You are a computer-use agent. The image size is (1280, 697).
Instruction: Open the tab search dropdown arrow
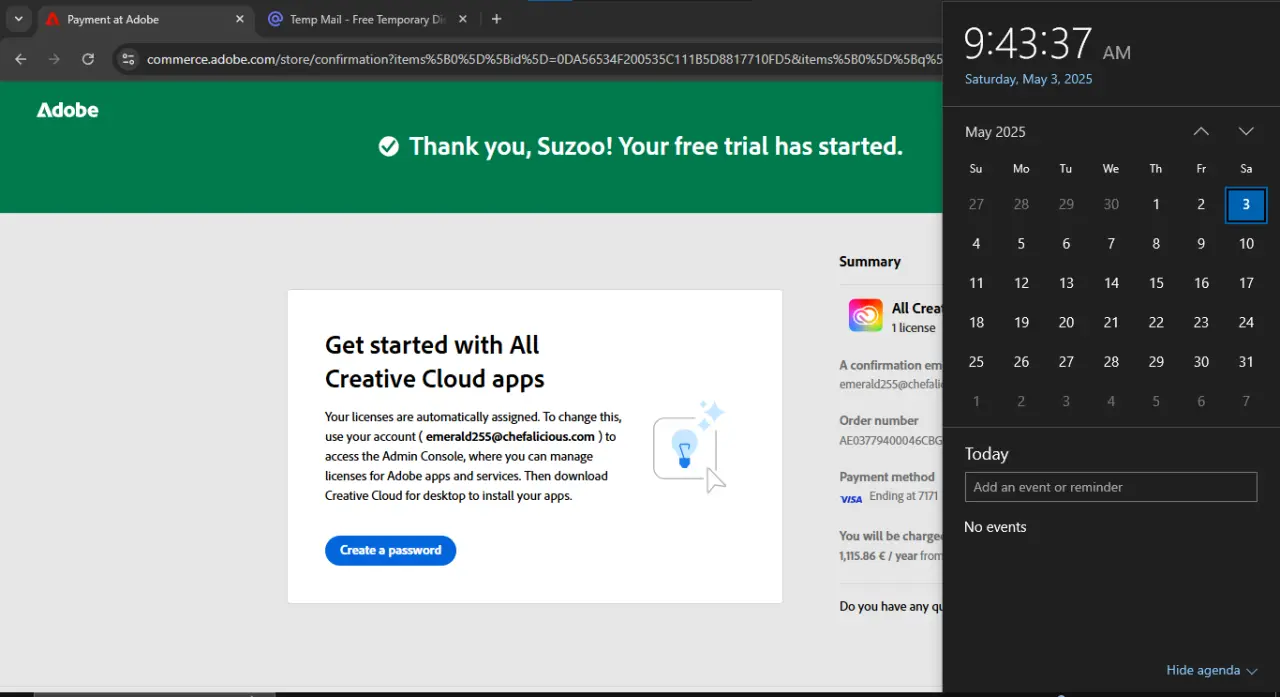[x=18, y=19]
